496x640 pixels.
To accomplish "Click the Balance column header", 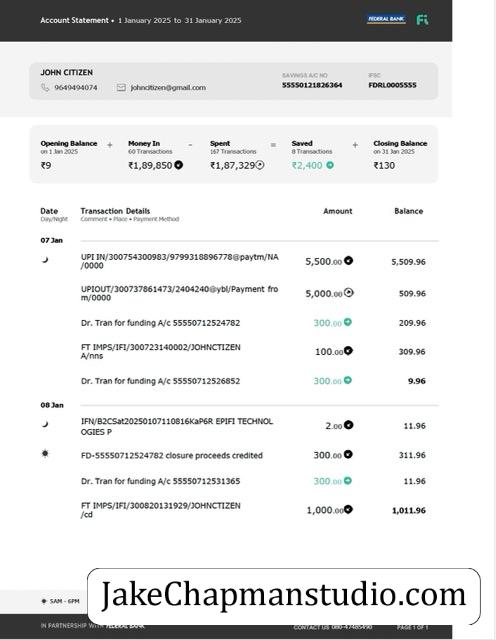I will point(409,211).
